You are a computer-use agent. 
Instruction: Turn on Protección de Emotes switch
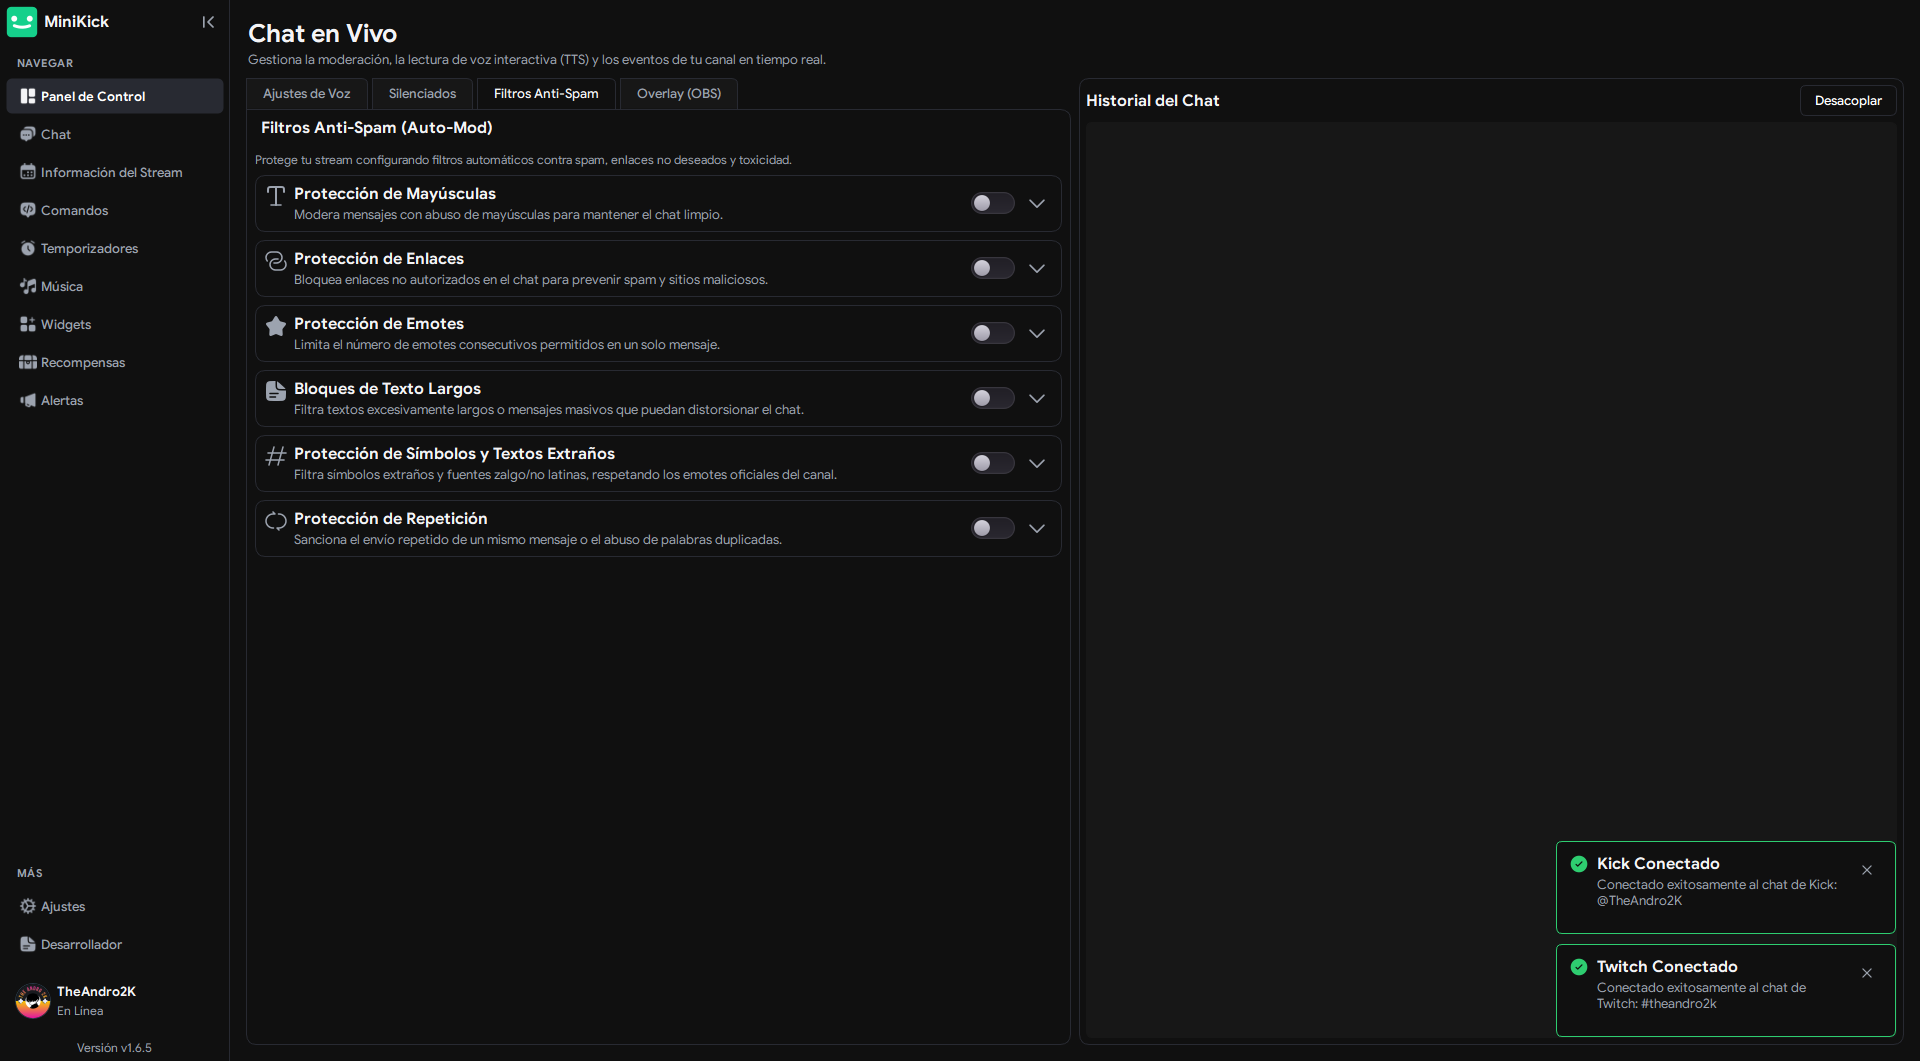(993, 333)
